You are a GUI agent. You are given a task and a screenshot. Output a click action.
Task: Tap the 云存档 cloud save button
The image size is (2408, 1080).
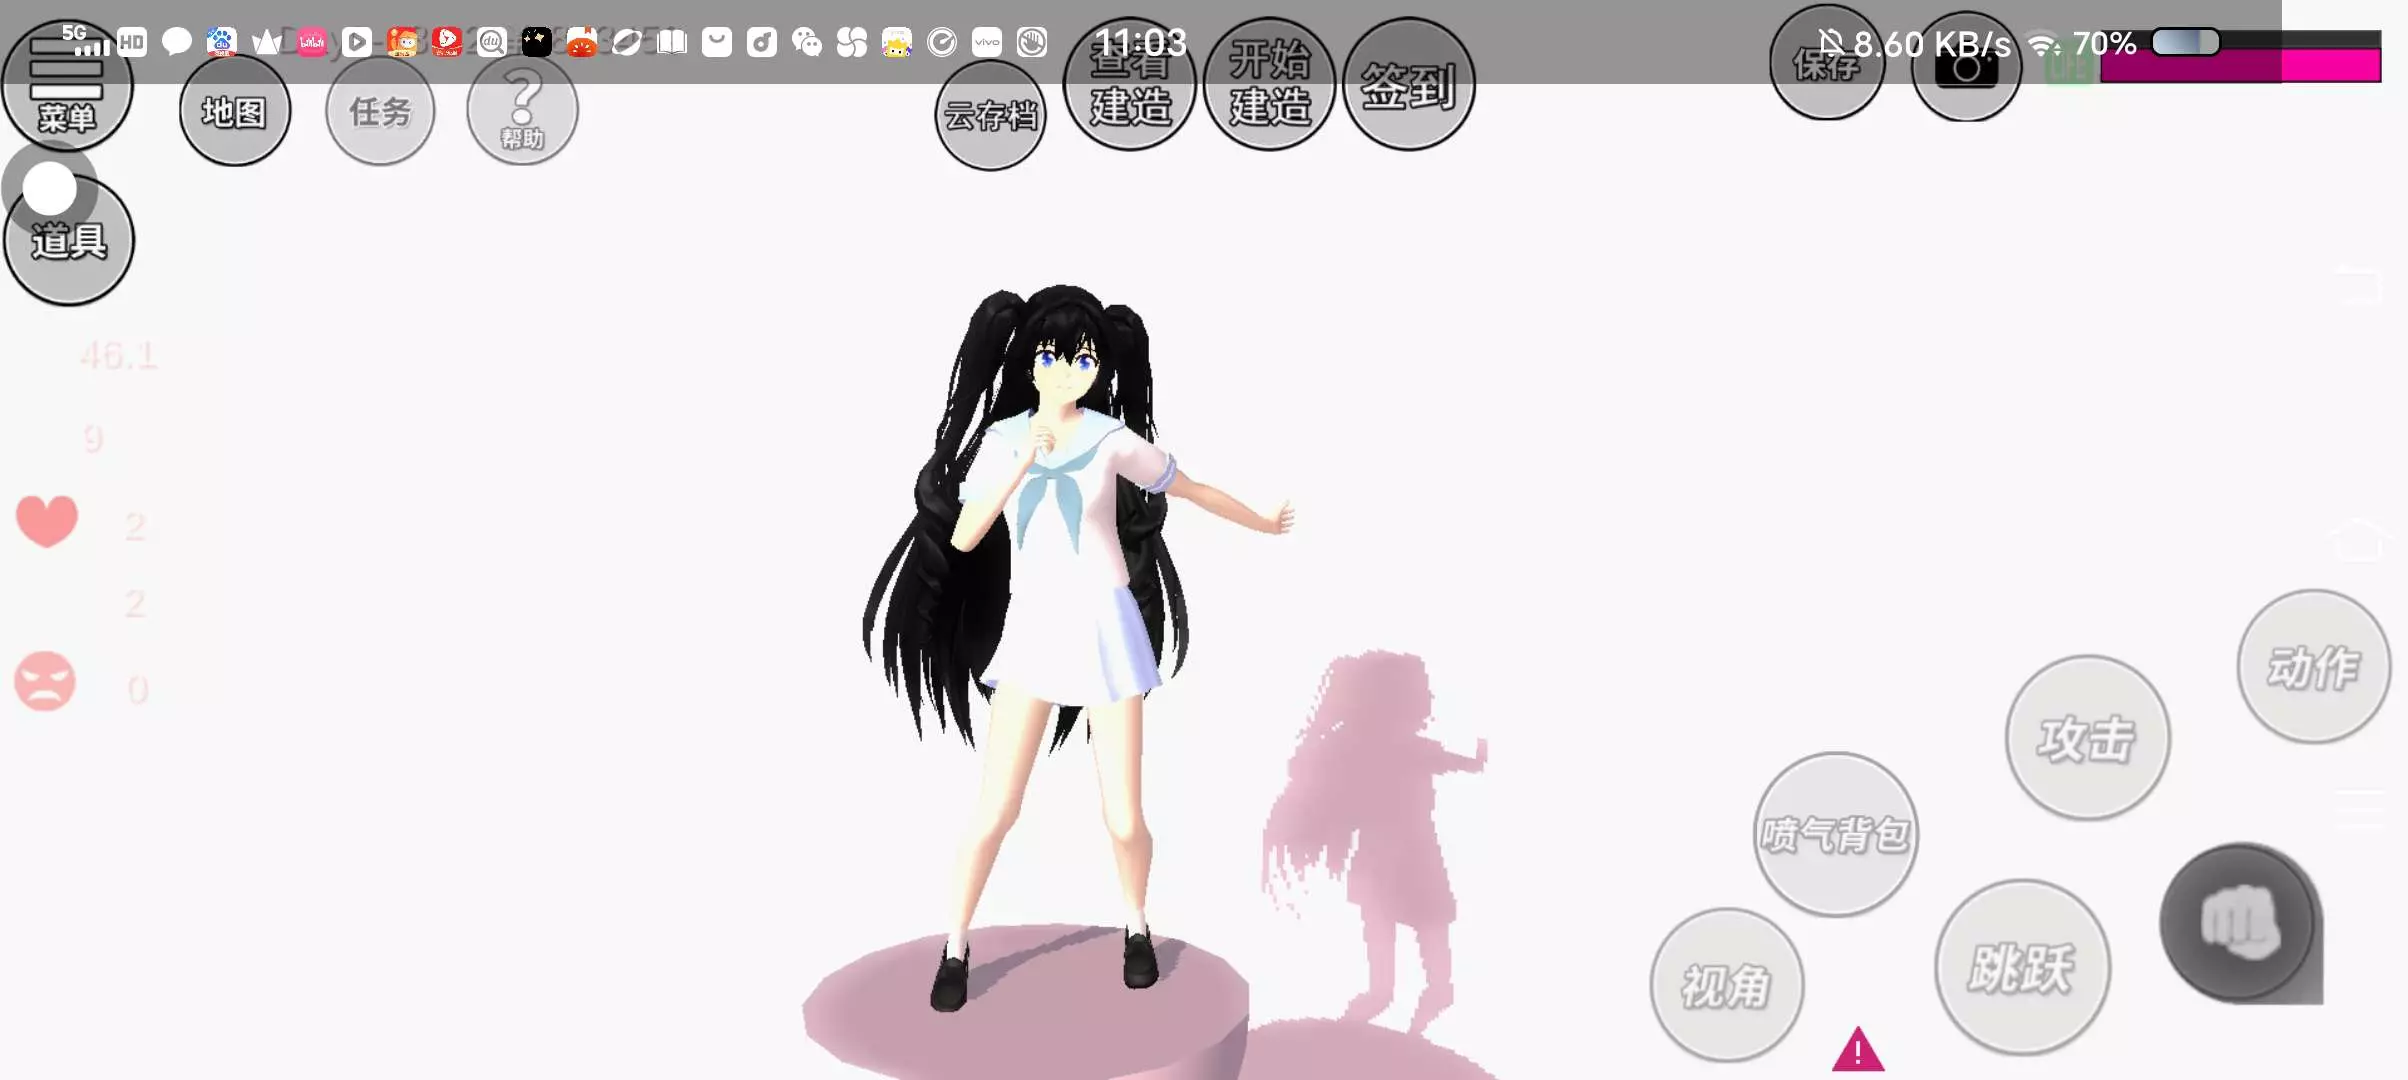[x=990, y=116]
